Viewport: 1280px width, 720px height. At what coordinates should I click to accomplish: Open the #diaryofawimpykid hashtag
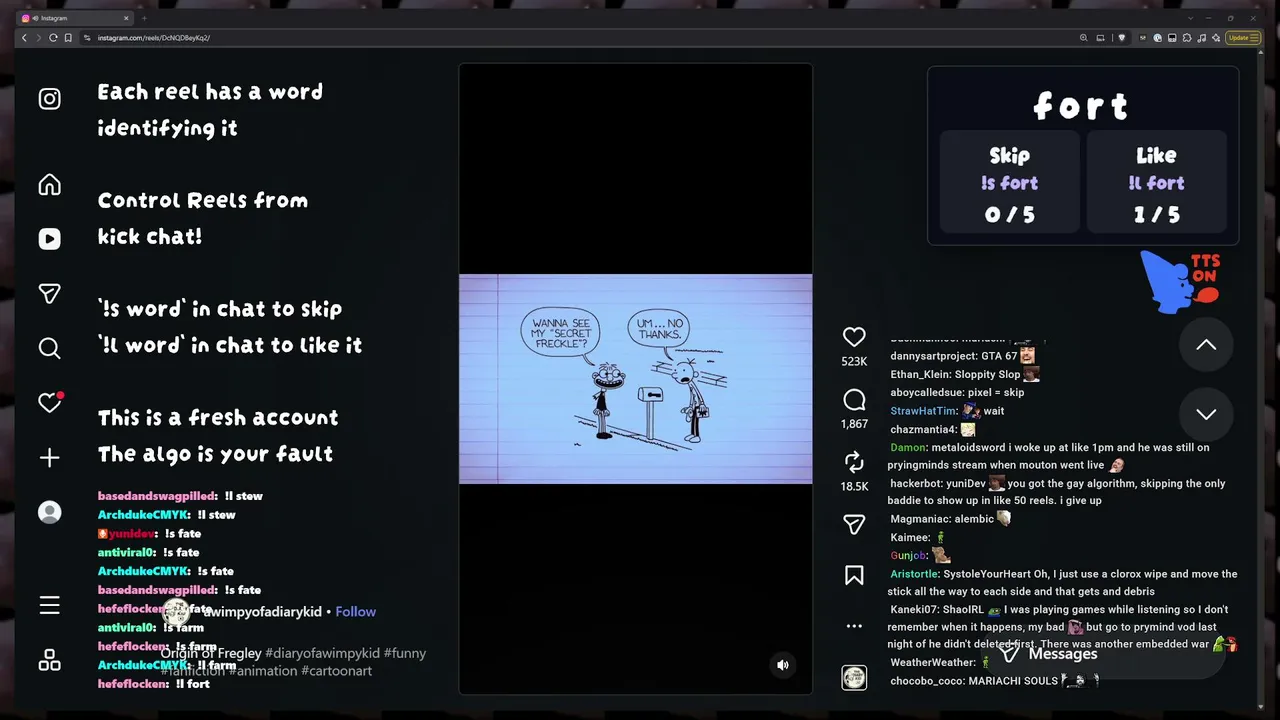click(321, 653)
